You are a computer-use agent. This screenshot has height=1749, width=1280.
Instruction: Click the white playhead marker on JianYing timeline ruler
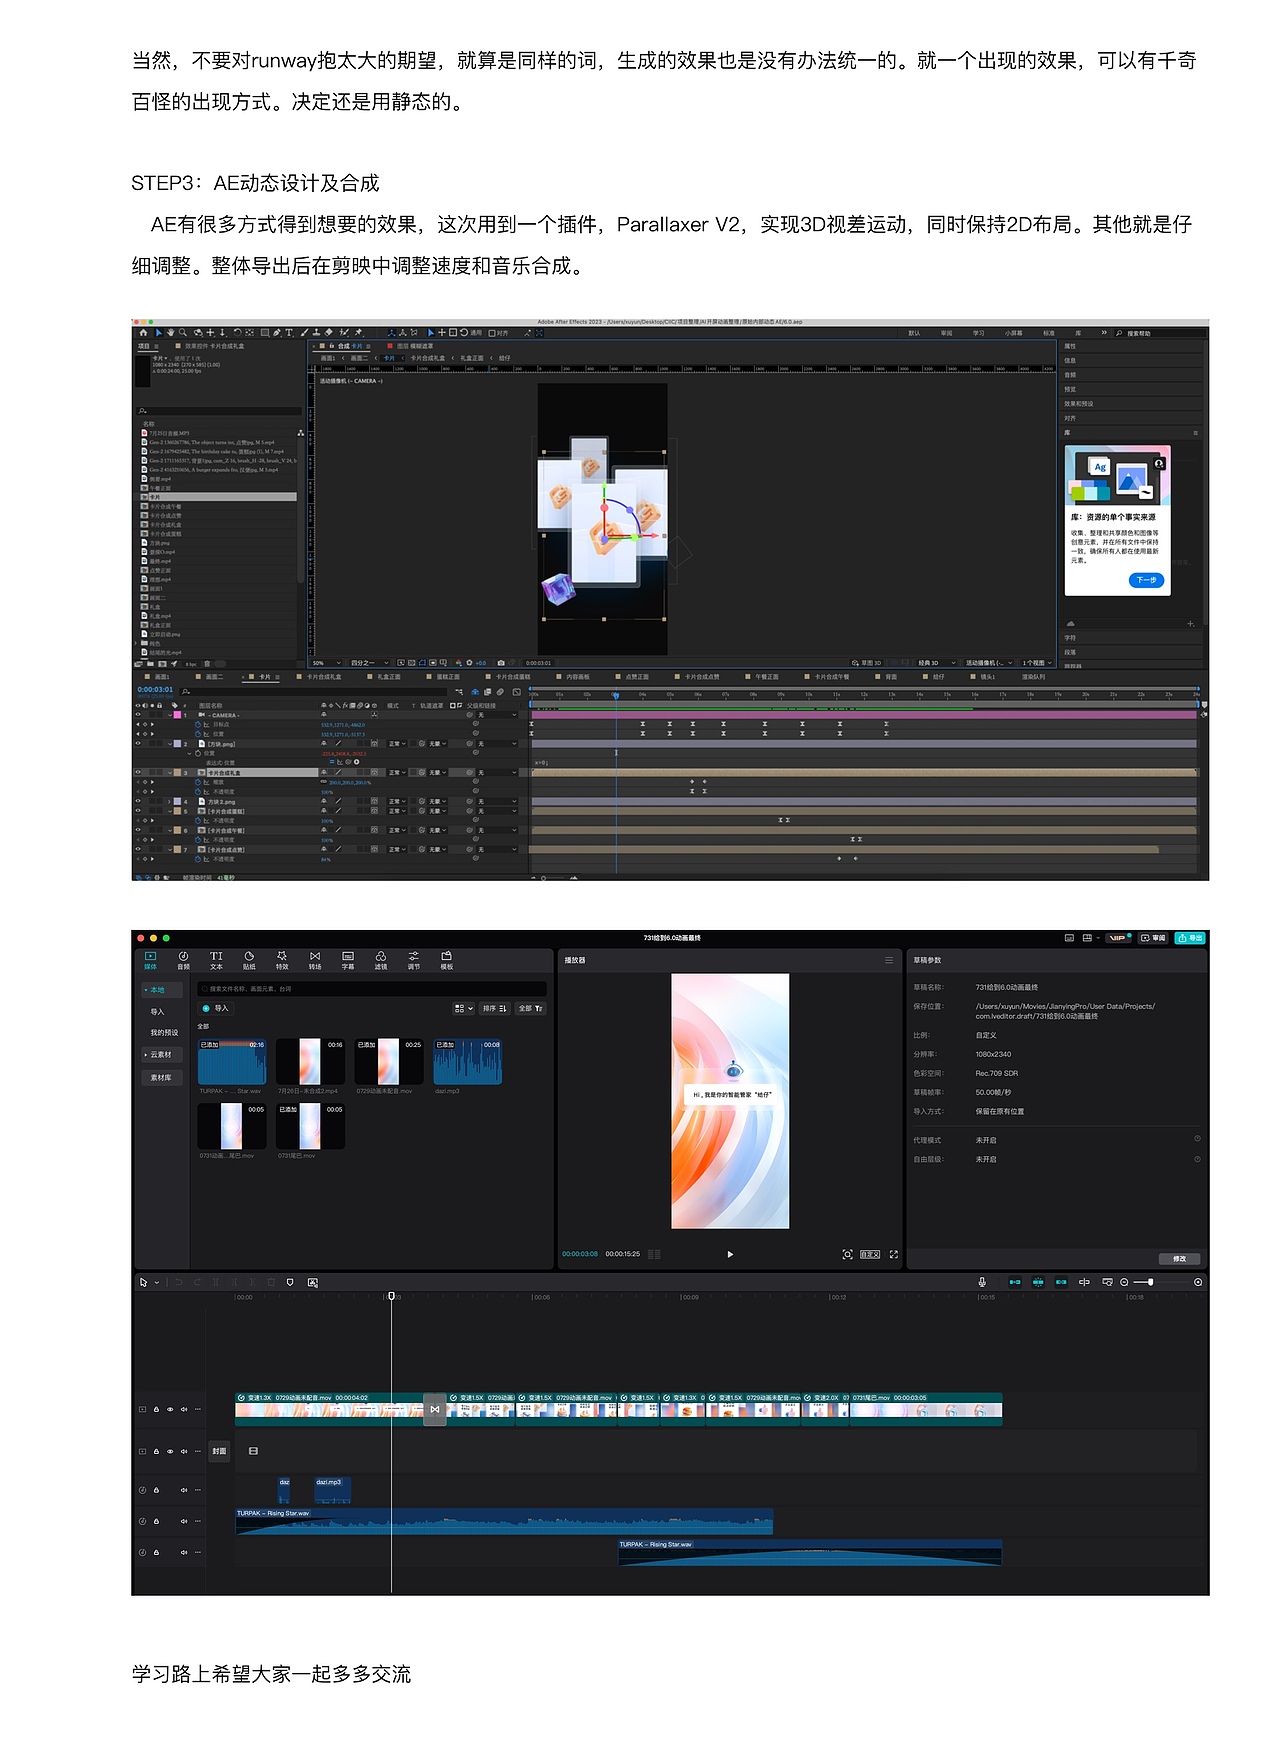[392, 1296]
